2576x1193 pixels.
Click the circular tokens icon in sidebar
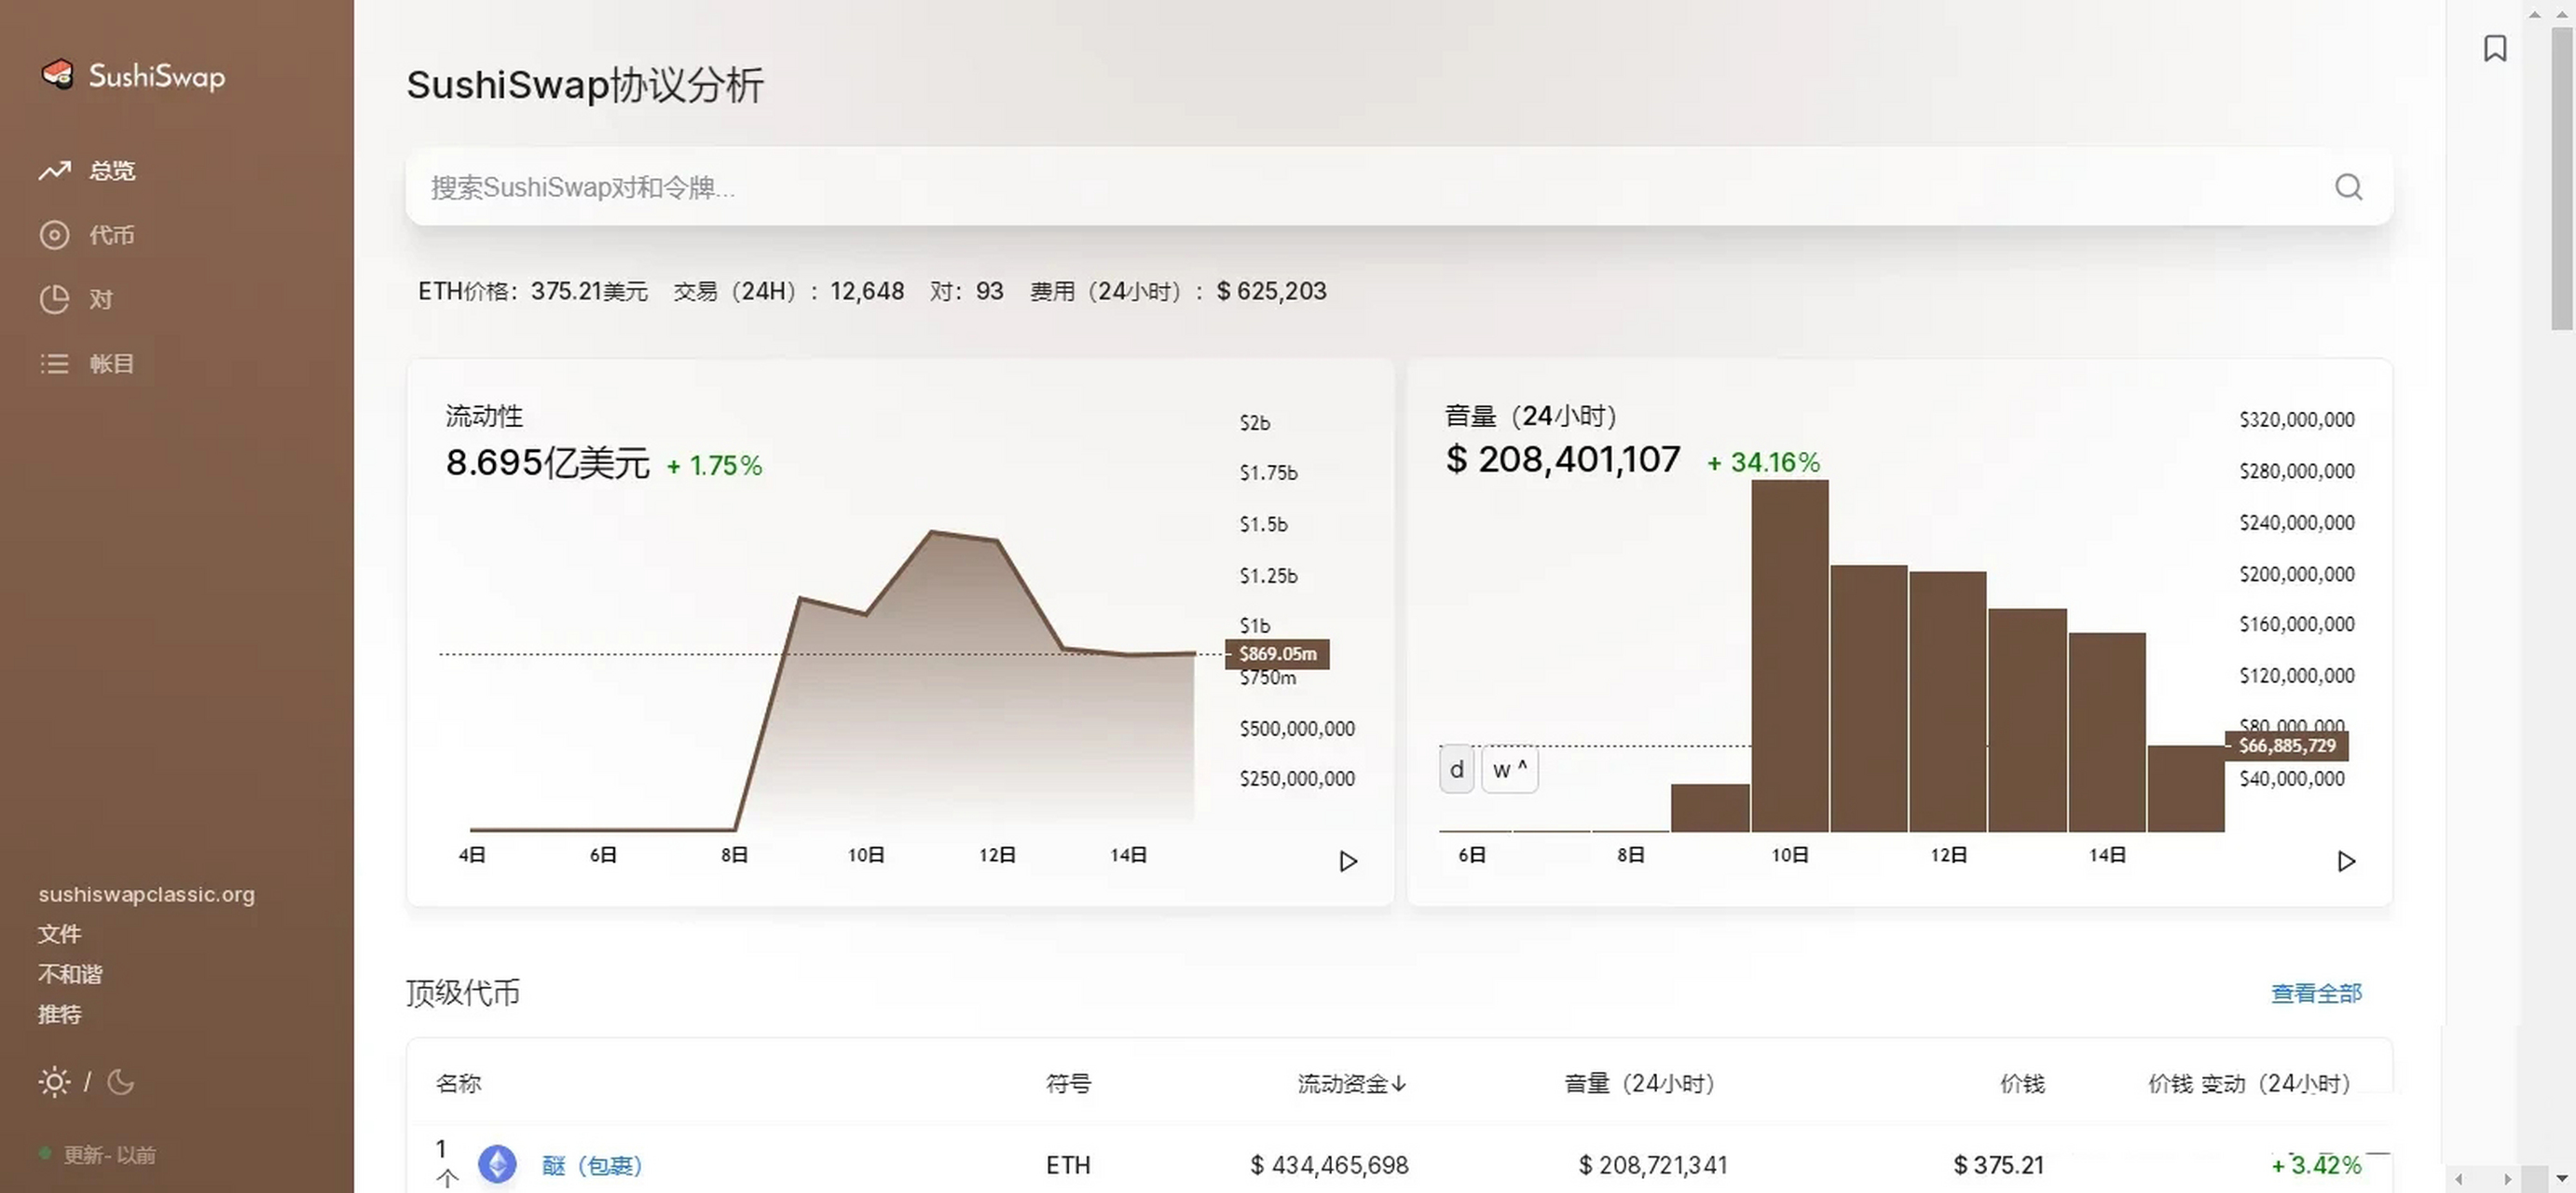54,235
